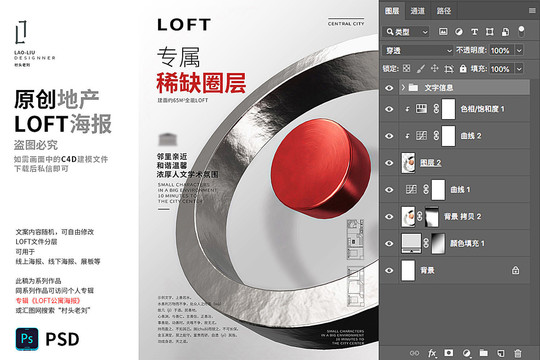This screenshot has width=540, height=360.
Task: Select the 文字信息 folder icon
Action: click(413, 88)
